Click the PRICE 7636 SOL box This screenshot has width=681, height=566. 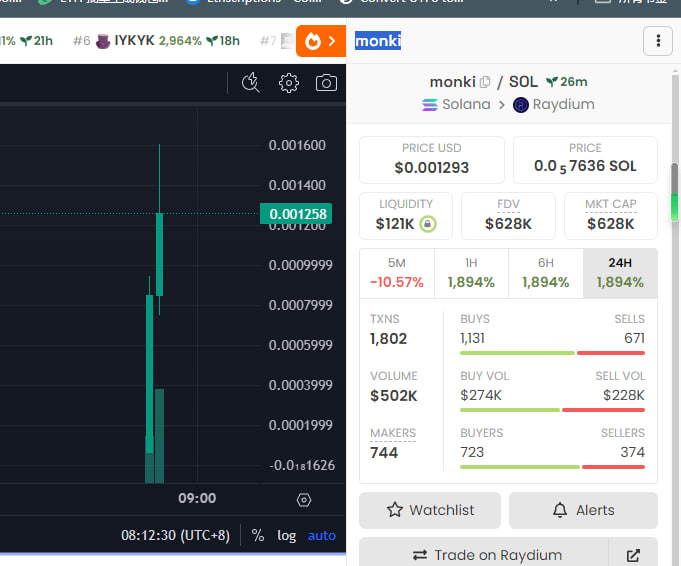585,159
